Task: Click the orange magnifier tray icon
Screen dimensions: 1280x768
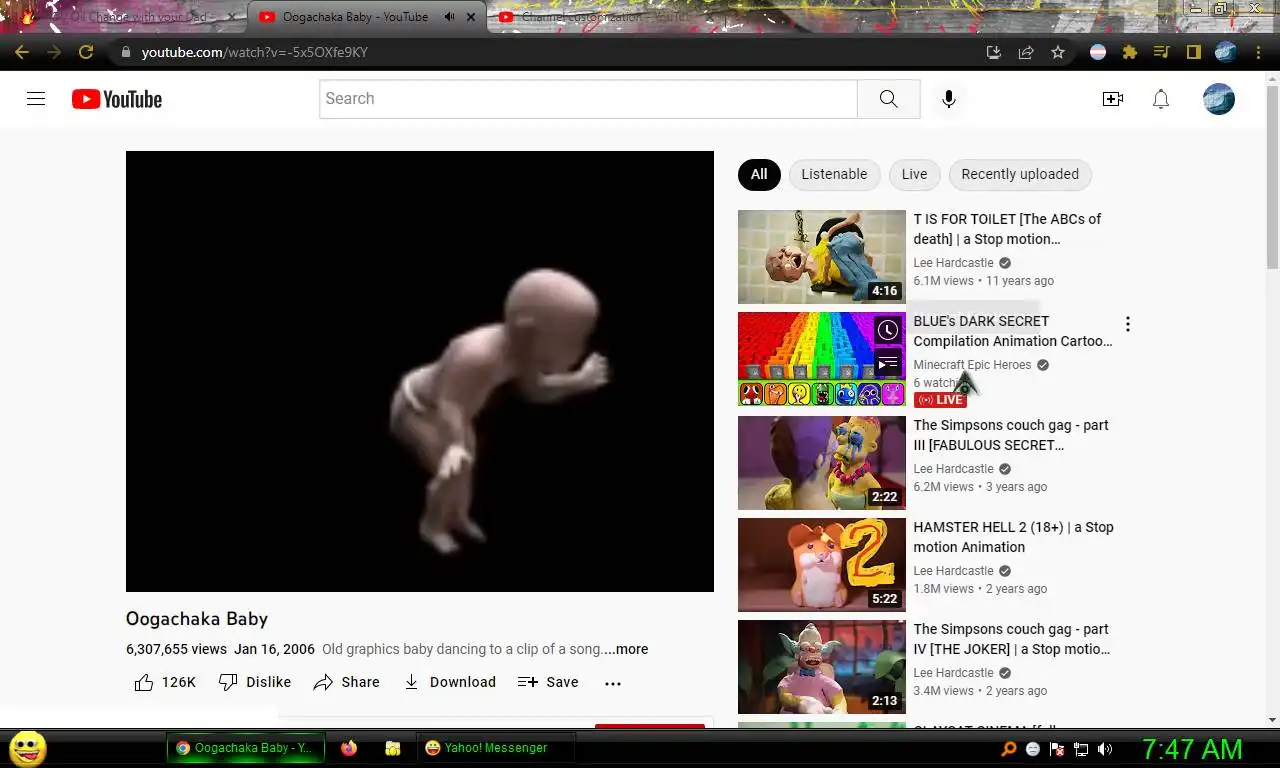Action: click(1009, 749)
